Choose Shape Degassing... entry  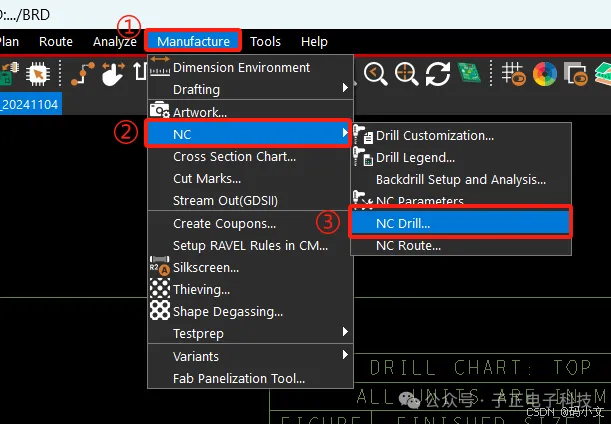coord(250,311)
